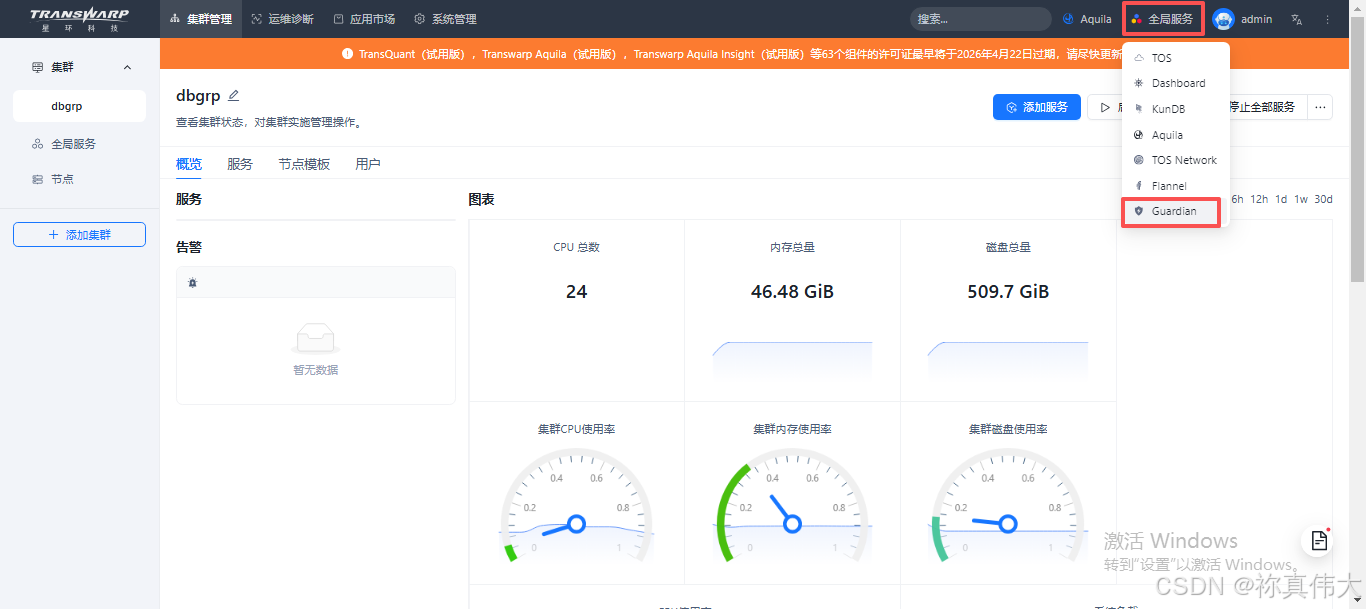Open Aquila shortcut in the top bar
1366x609 pixels.
(1087, 19)
